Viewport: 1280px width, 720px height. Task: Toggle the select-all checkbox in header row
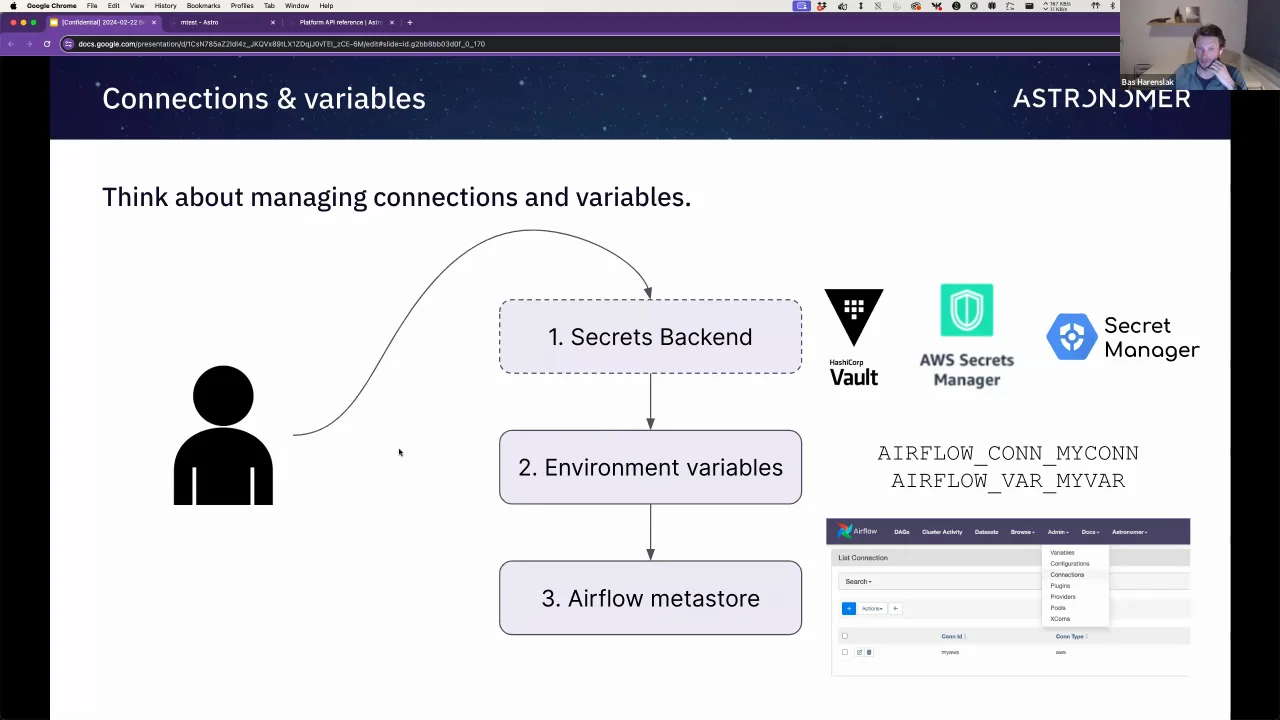[845, 636]
